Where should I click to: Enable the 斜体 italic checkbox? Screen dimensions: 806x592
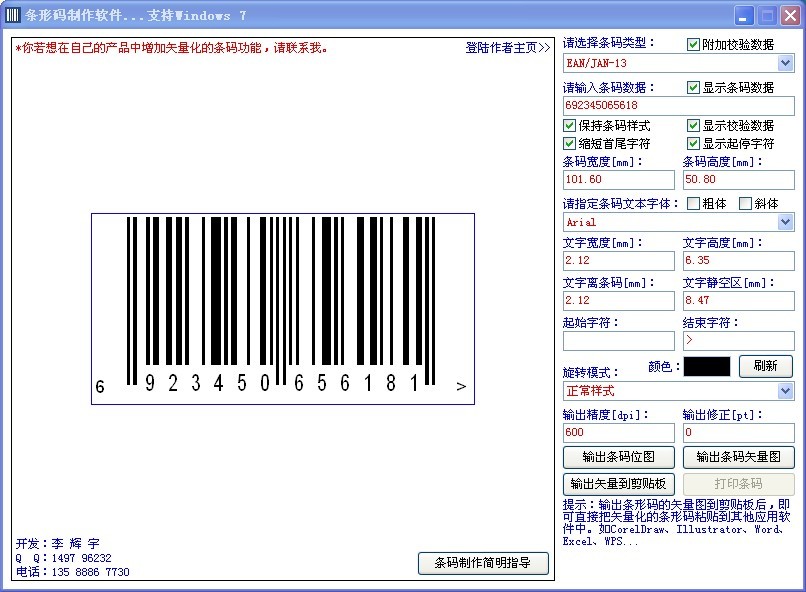(745, 203)
